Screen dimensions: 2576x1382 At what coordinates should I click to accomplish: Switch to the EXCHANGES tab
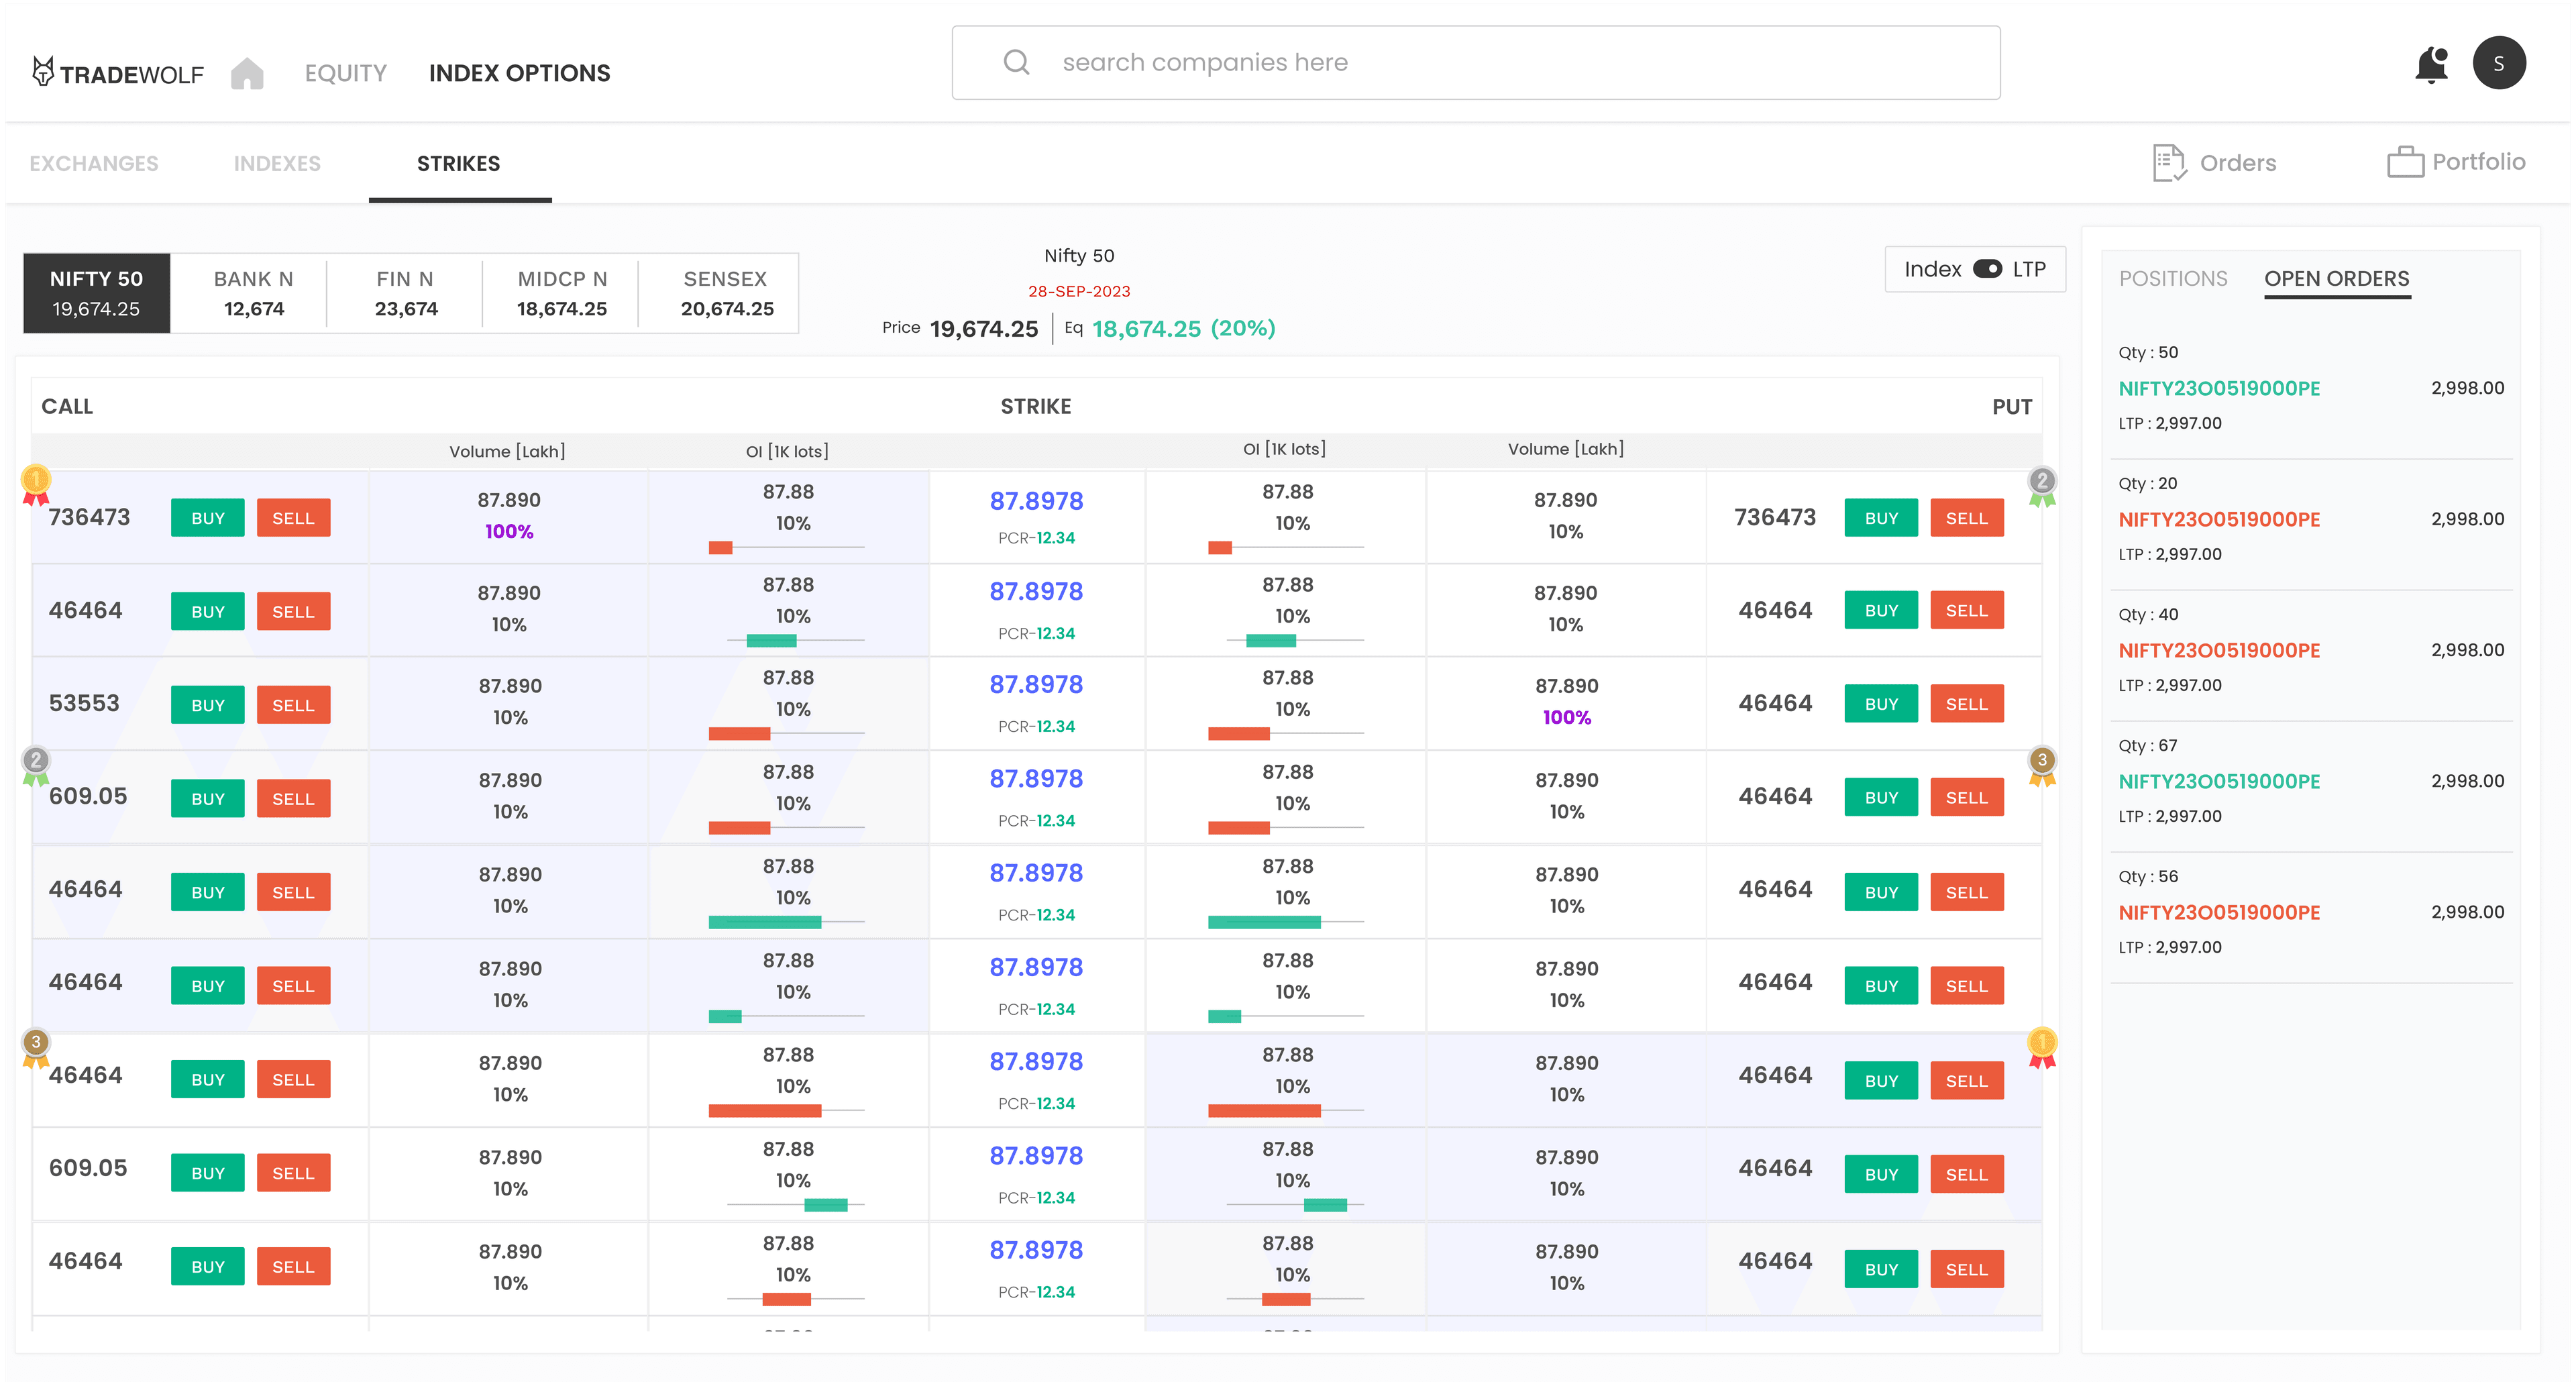94,163
